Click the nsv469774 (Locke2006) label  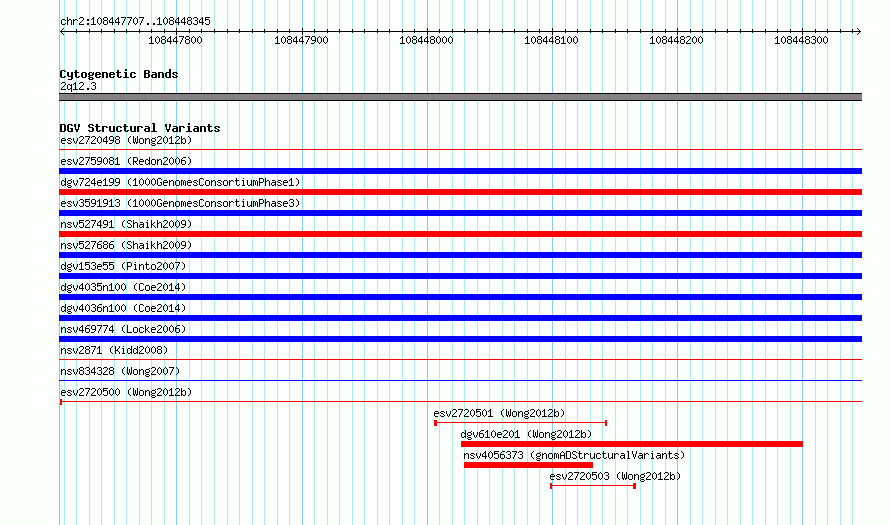tap(123, 329)
